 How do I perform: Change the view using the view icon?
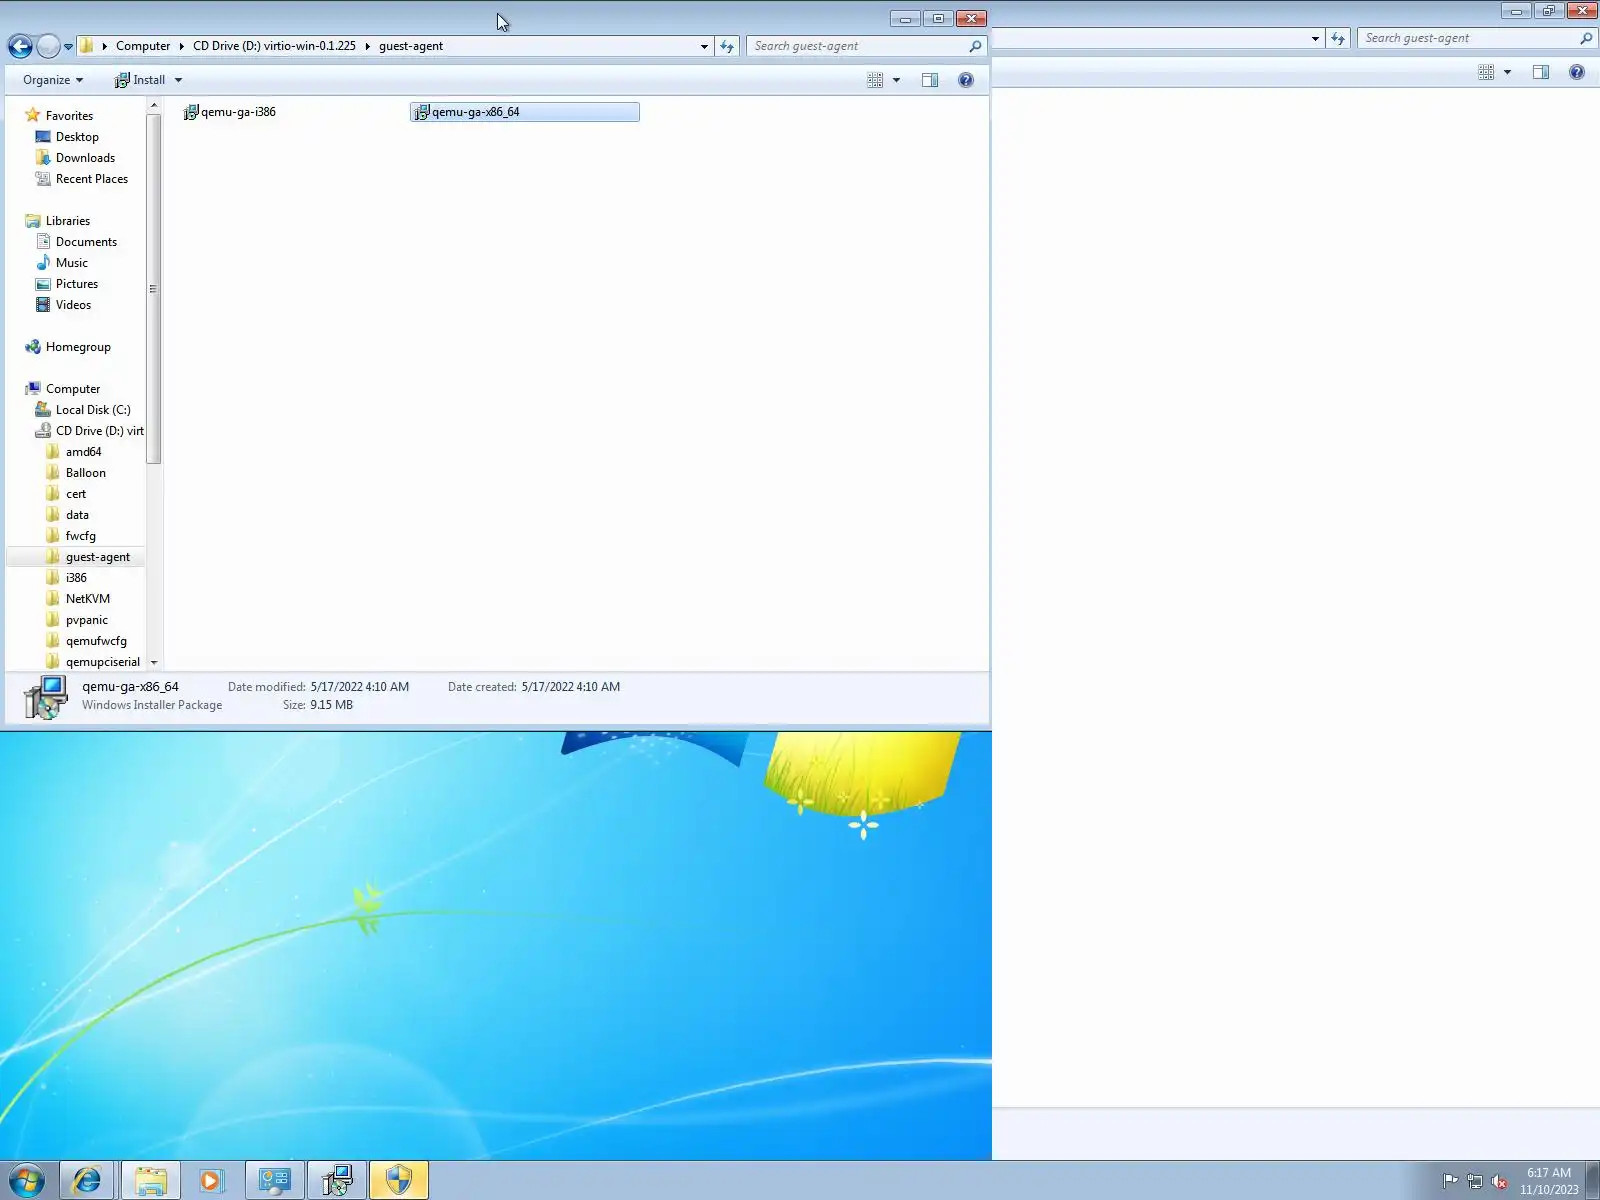click(x=875, y=80)
